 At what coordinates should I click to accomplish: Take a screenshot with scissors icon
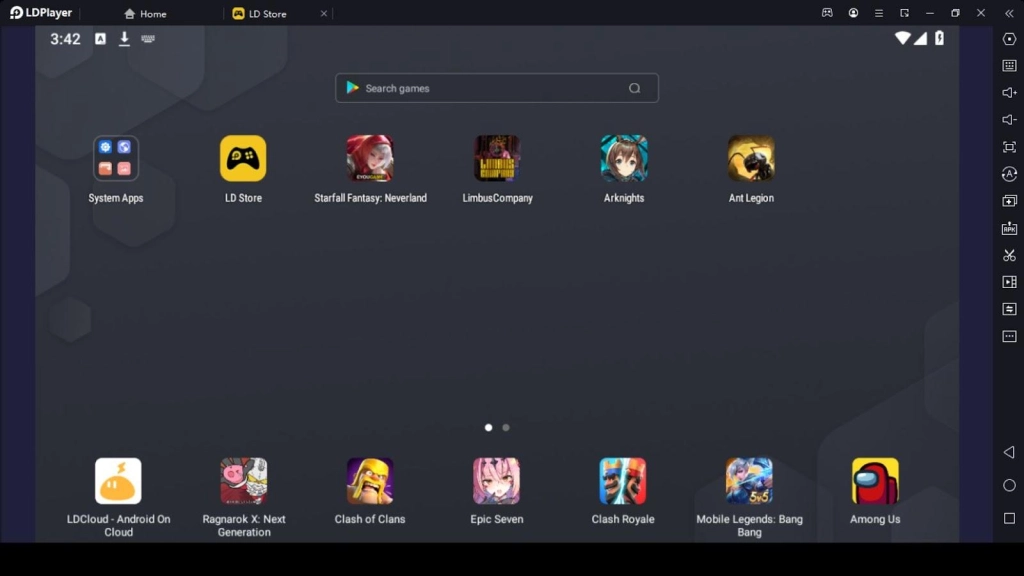pyautogui.click(x=1009, y=255)
